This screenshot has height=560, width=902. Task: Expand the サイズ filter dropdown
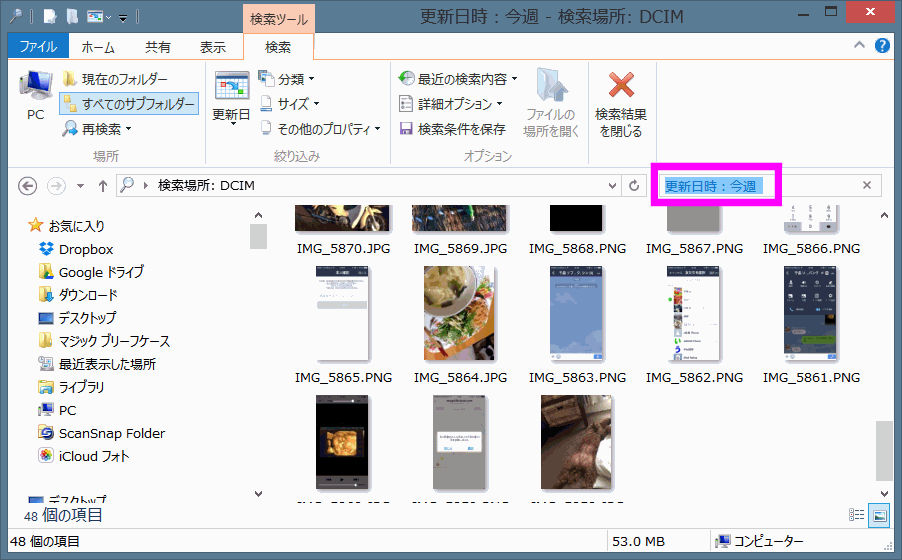(289, 104)
